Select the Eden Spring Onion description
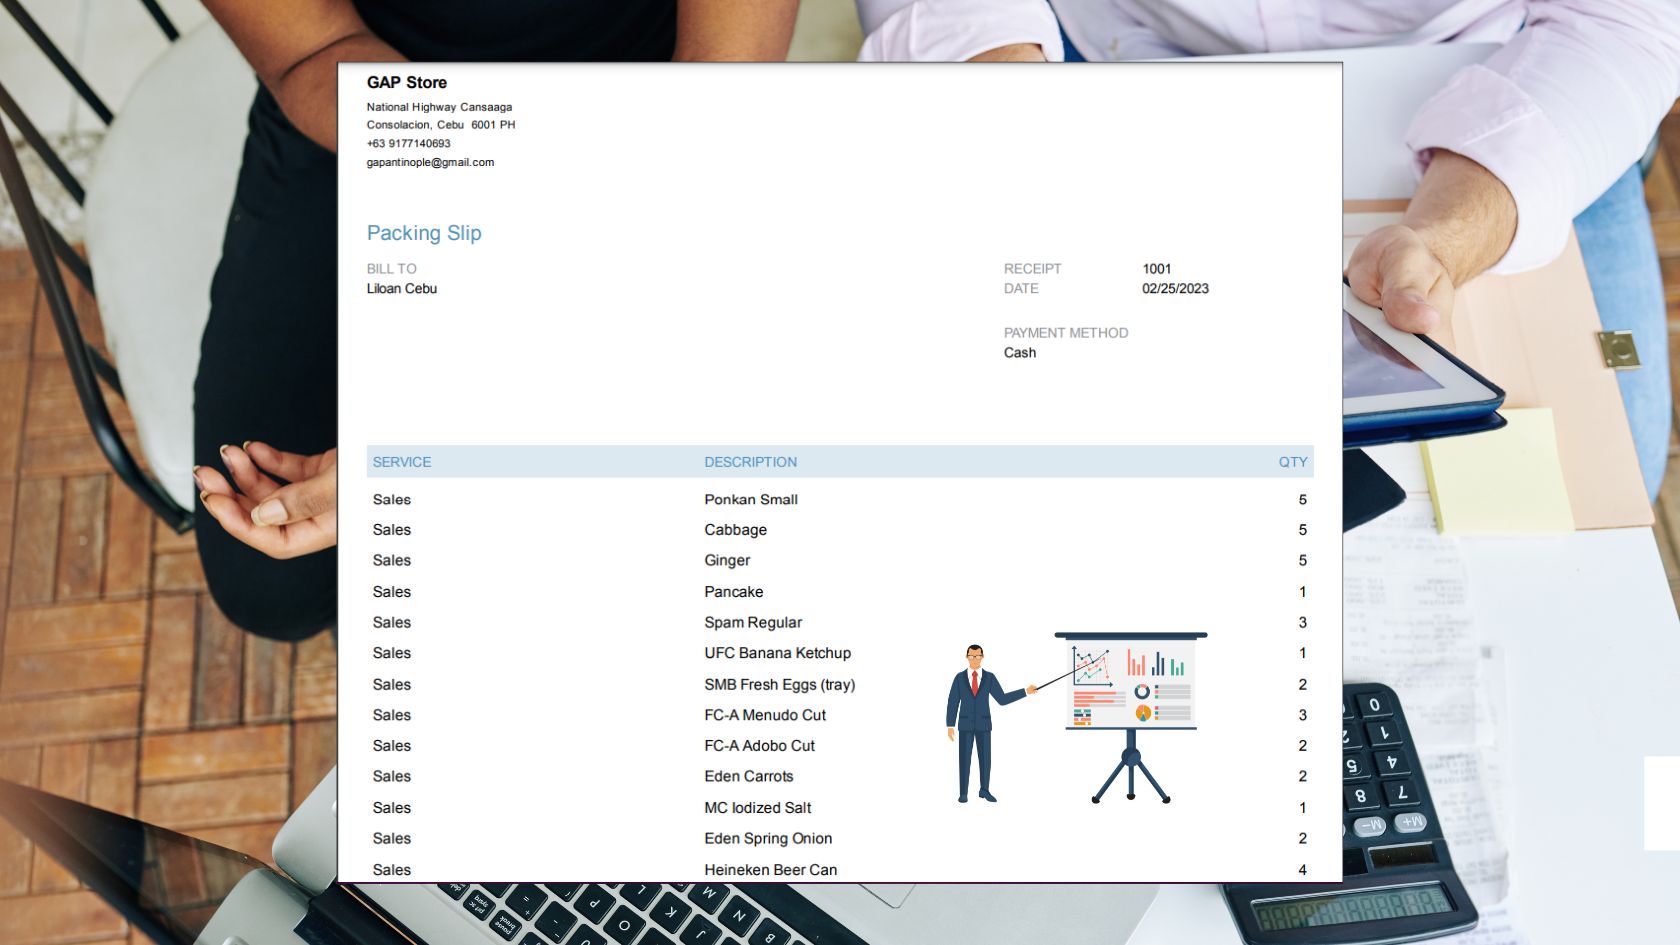This screenshot has height=945, width=1680. (767, 838)
